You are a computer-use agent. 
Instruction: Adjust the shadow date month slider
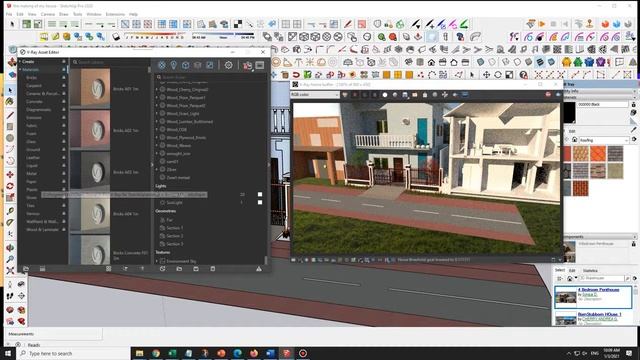155,34
